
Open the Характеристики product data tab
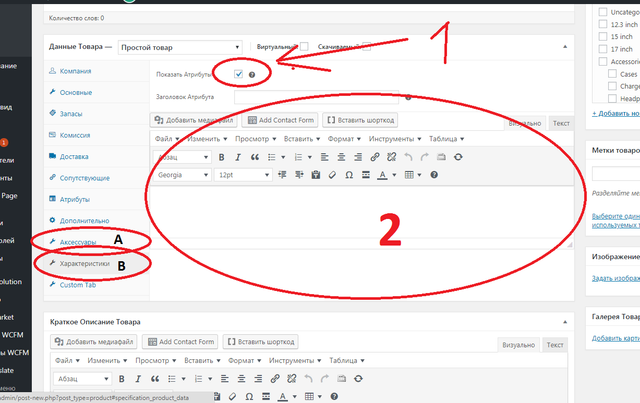point(84,263)
